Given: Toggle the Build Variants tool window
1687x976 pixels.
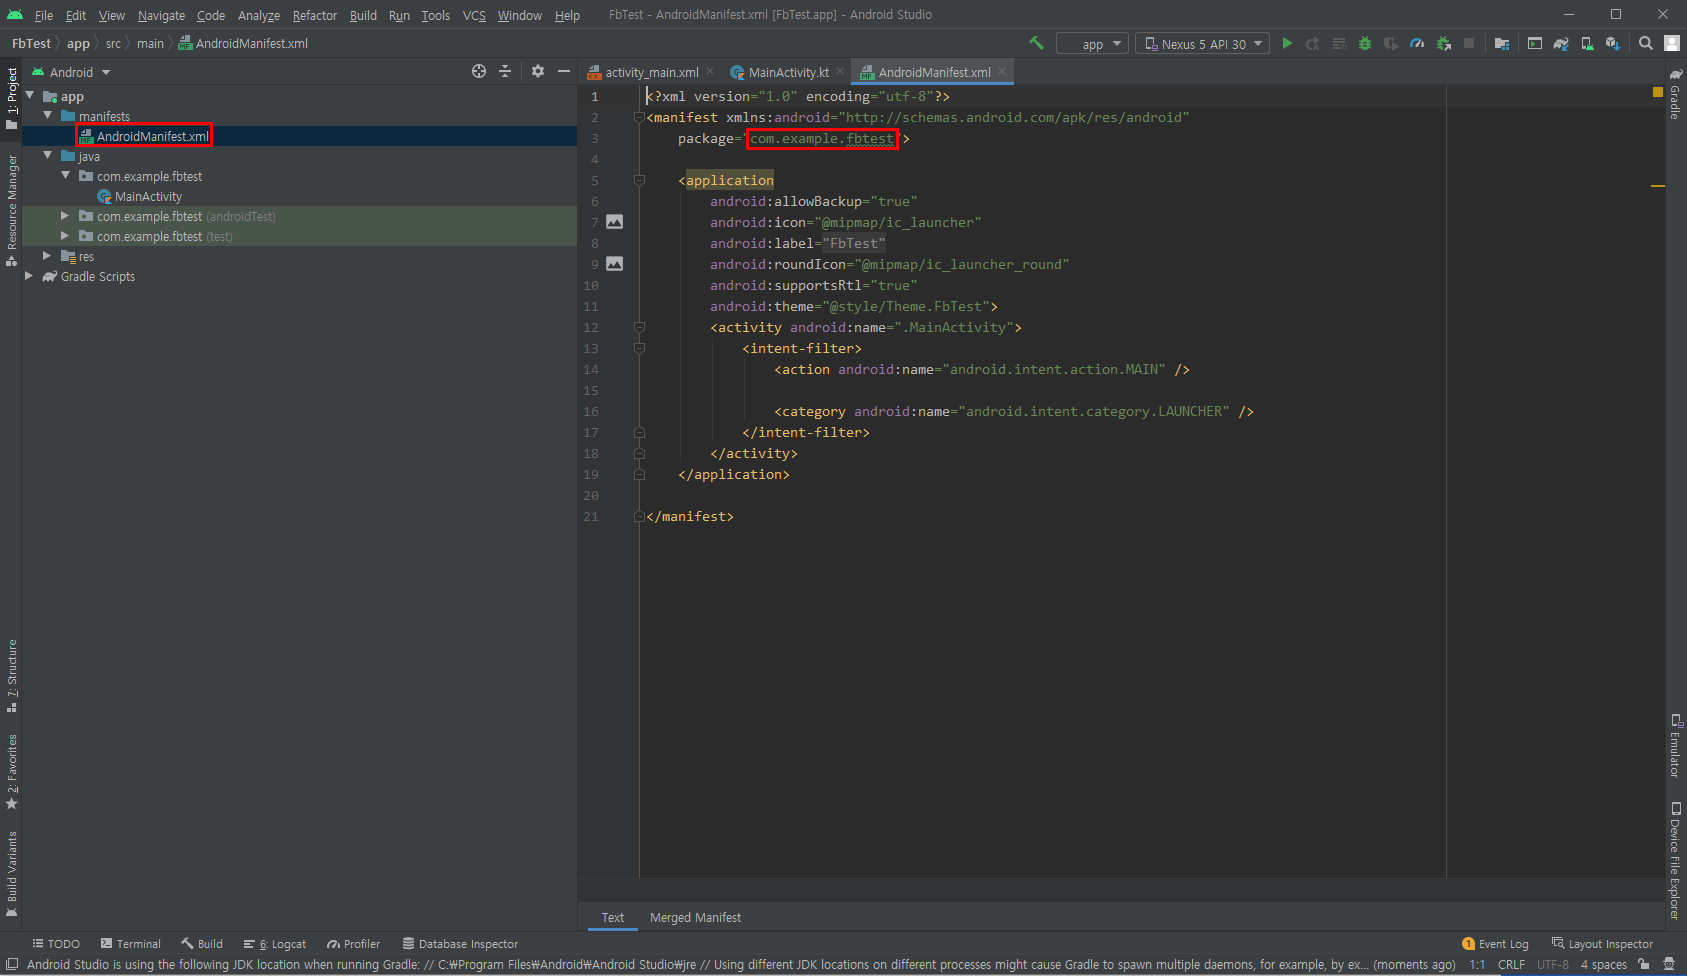Looking at the screenshot, I should coord(12,873).
